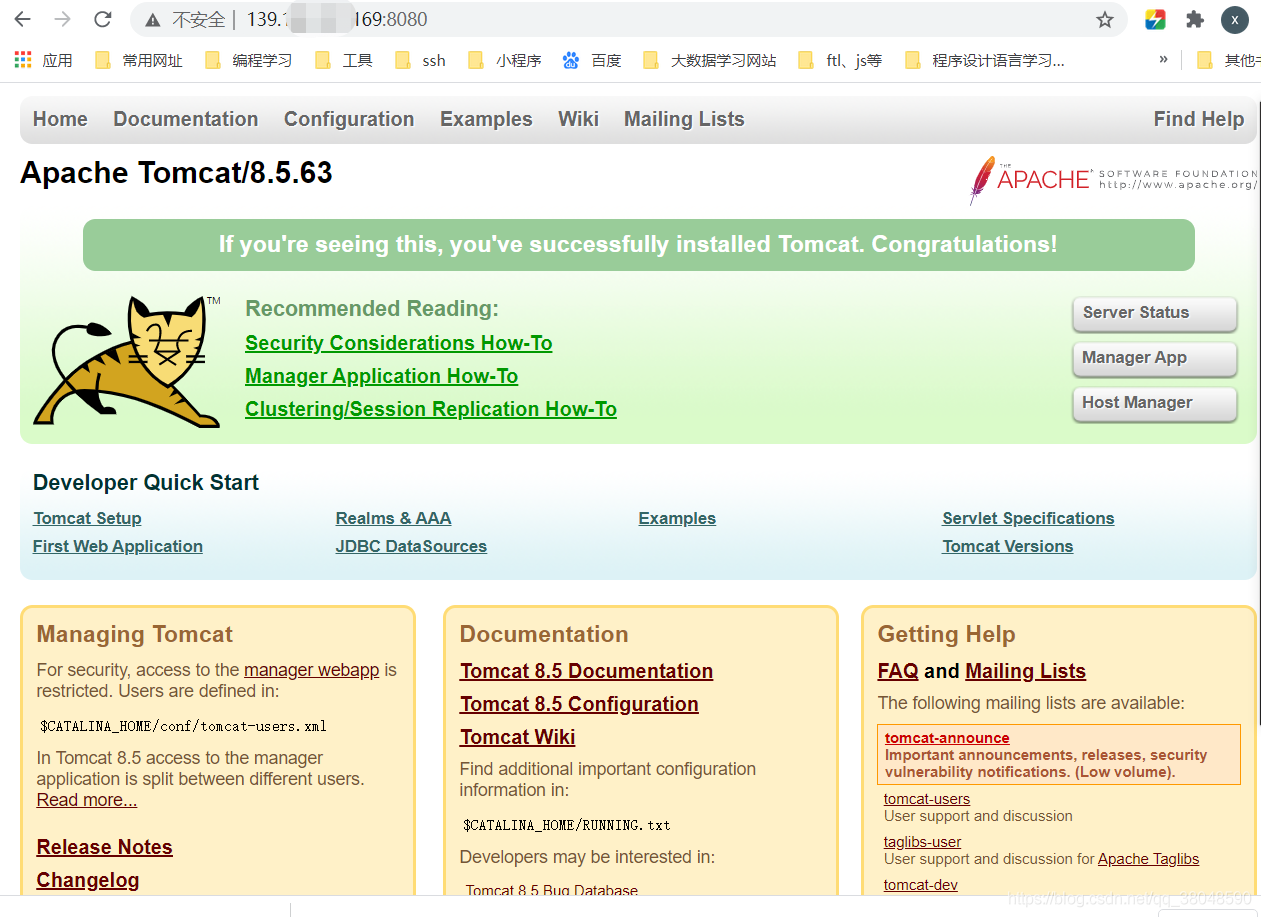Click the Tomcat cat mascot image
Viewport: 1261px width, 917px height.
[x=127, y=362]
